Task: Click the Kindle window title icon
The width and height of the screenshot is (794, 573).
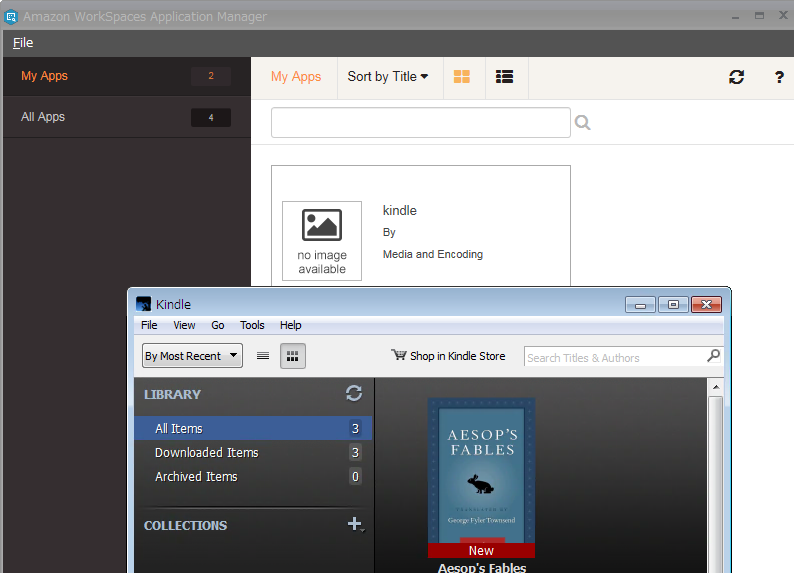Action: (144, 304)
